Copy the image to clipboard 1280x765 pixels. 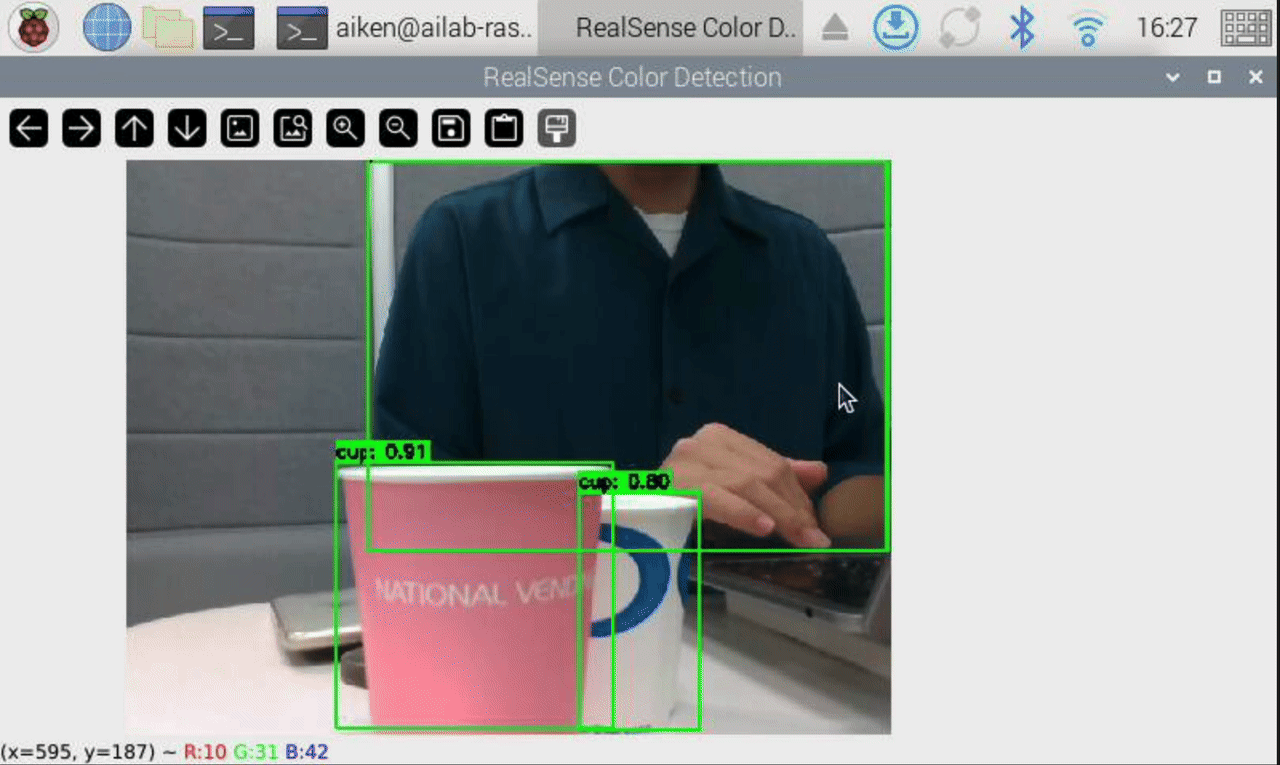click(x=504, y=128)
